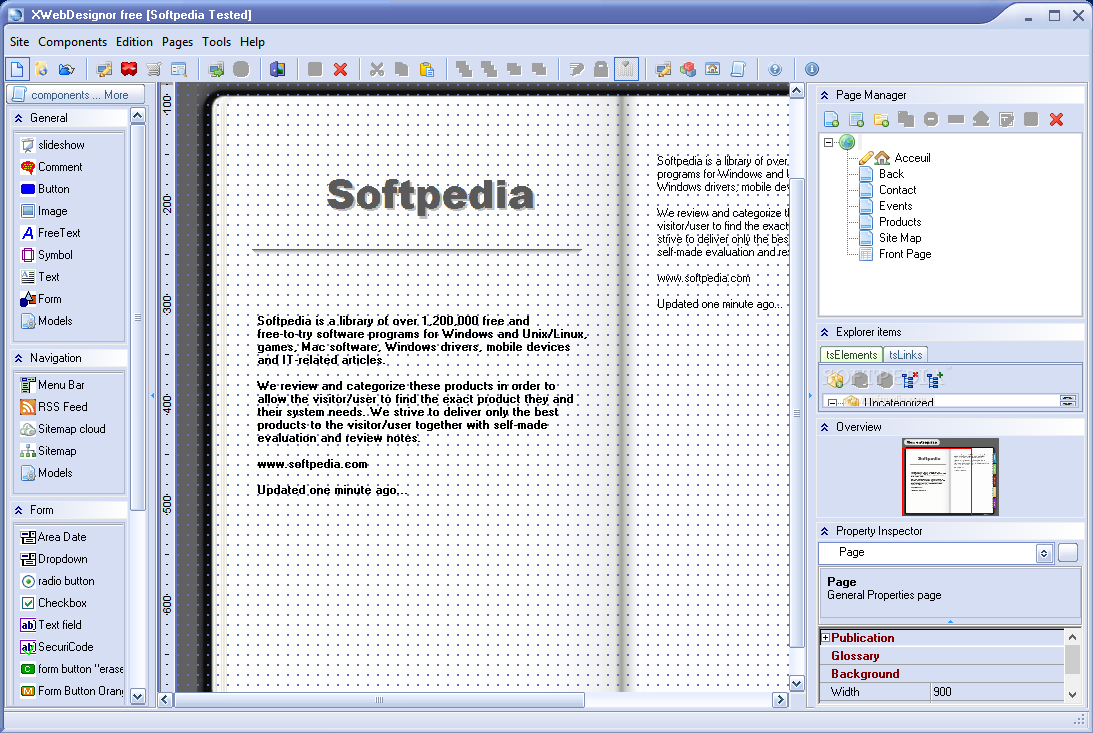This screenshot has height=733, width=1093.
Task: Click the red X delete icon in Page Manager
Action: click(1057, 119)
